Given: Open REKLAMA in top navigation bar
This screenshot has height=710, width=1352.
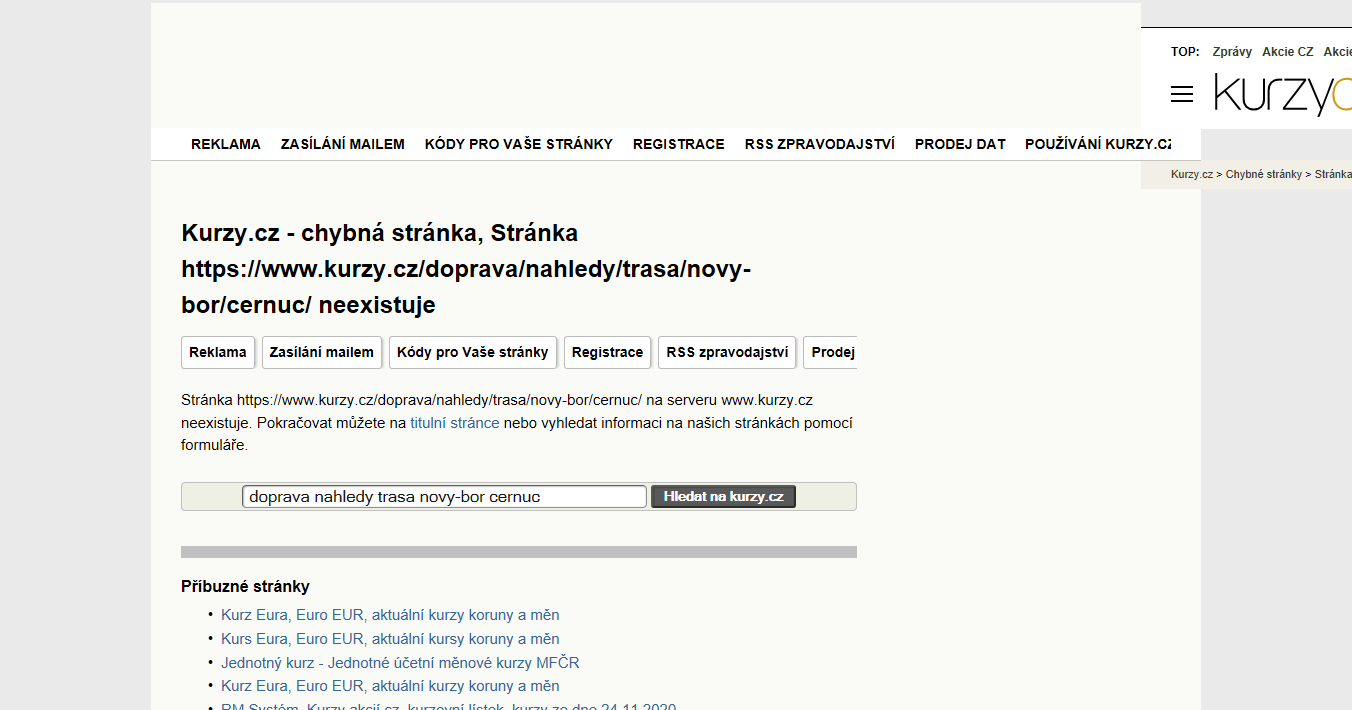Looking at the screenshot, I should tap(226, 144).
